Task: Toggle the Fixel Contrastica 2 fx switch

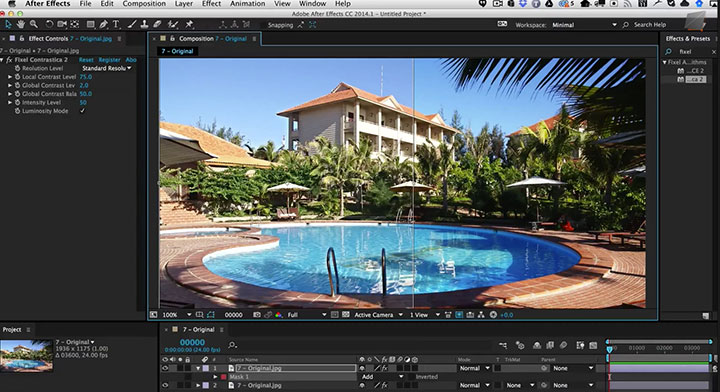Action: (9, 60)
